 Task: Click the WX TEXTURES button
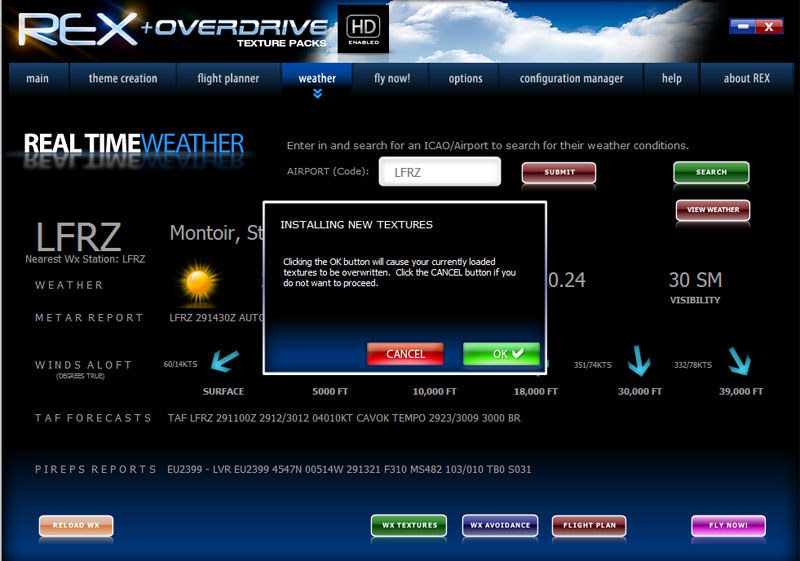click(x=409, y=525)
